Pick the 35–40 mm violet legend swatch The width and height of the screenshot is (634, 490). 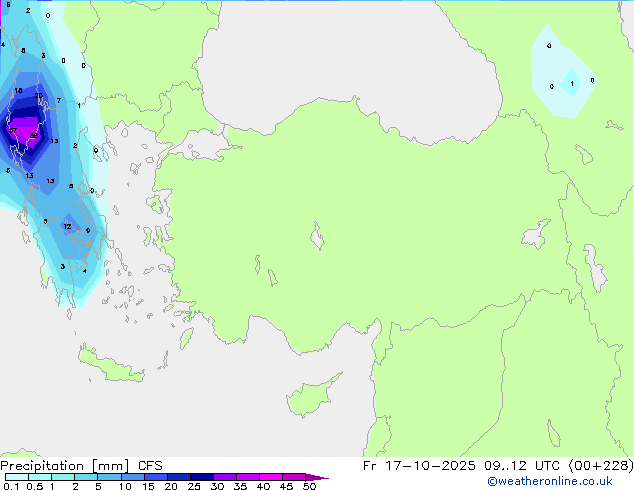pyautogui.click(x=247, y=477)
